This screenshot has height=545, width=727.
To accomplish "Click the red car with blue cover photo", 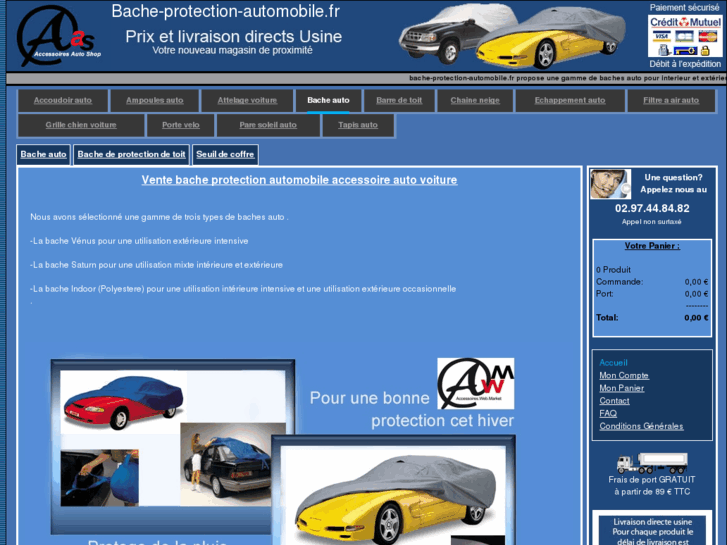I will 124,402.
